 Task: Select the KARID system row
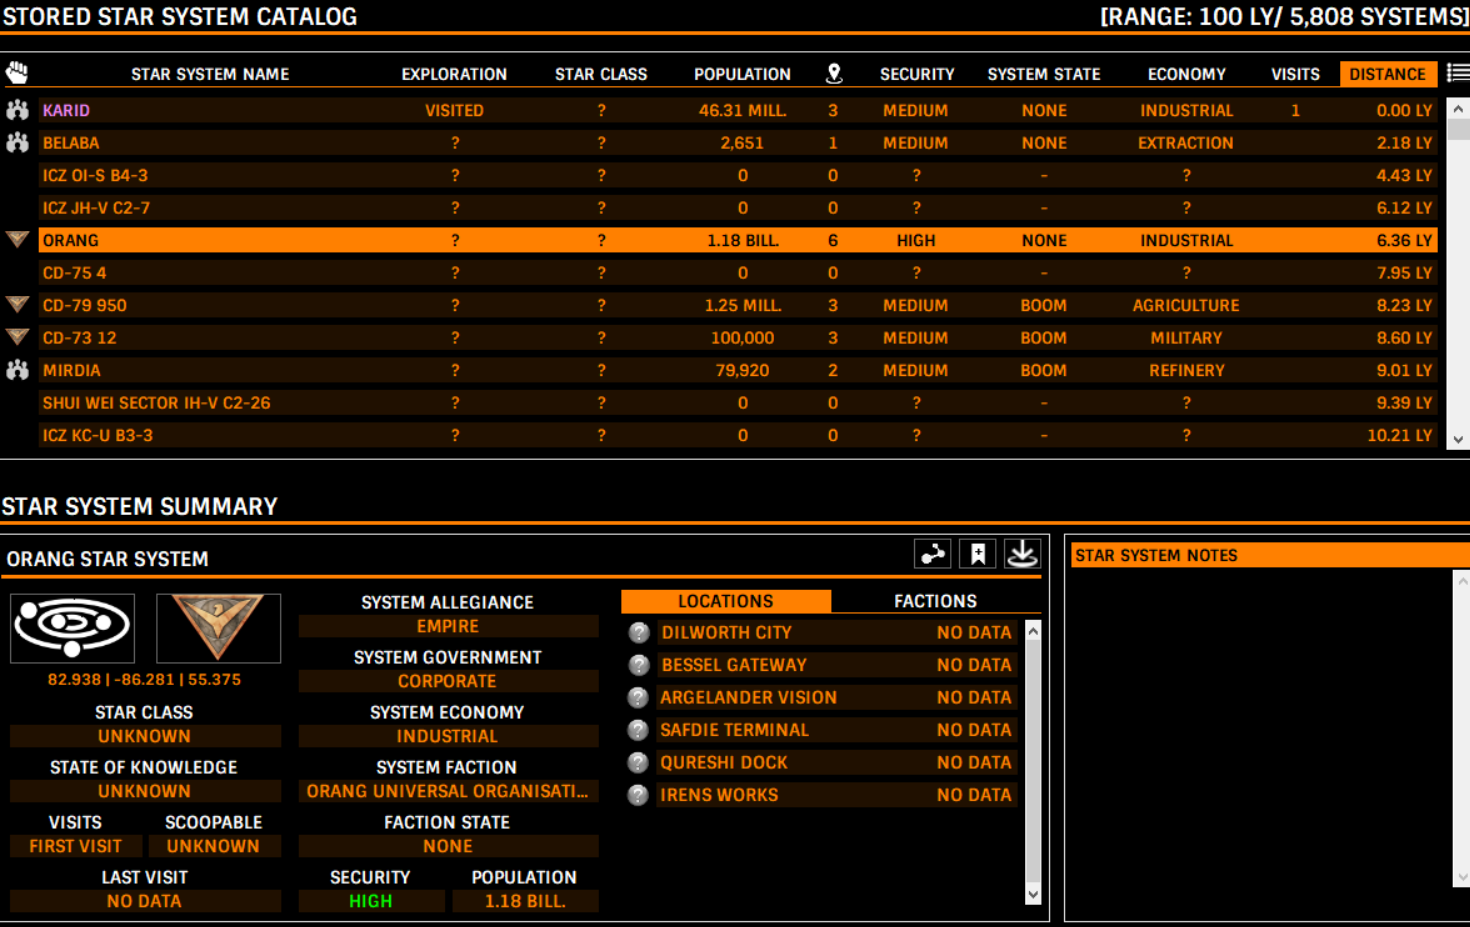tap(738, 110)
